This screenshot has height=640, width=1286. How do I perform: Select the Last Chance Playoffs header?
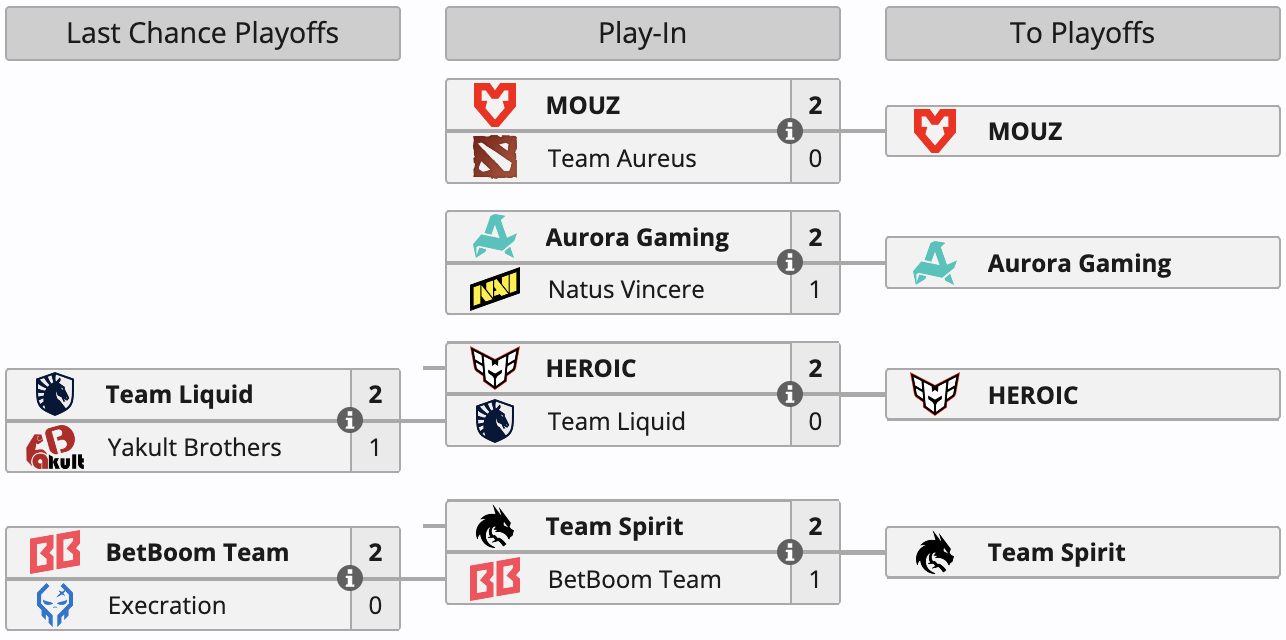pos(203,34)
